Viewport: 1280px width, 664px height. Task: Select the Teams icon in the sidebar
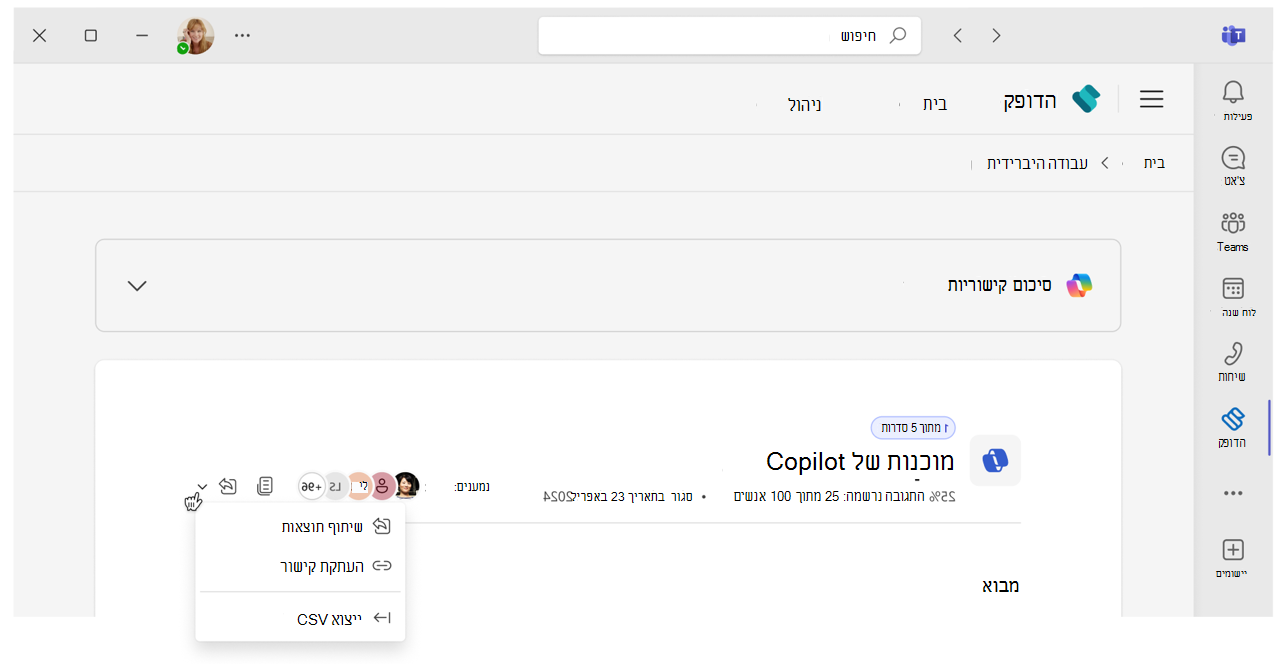click(1233, 228)
